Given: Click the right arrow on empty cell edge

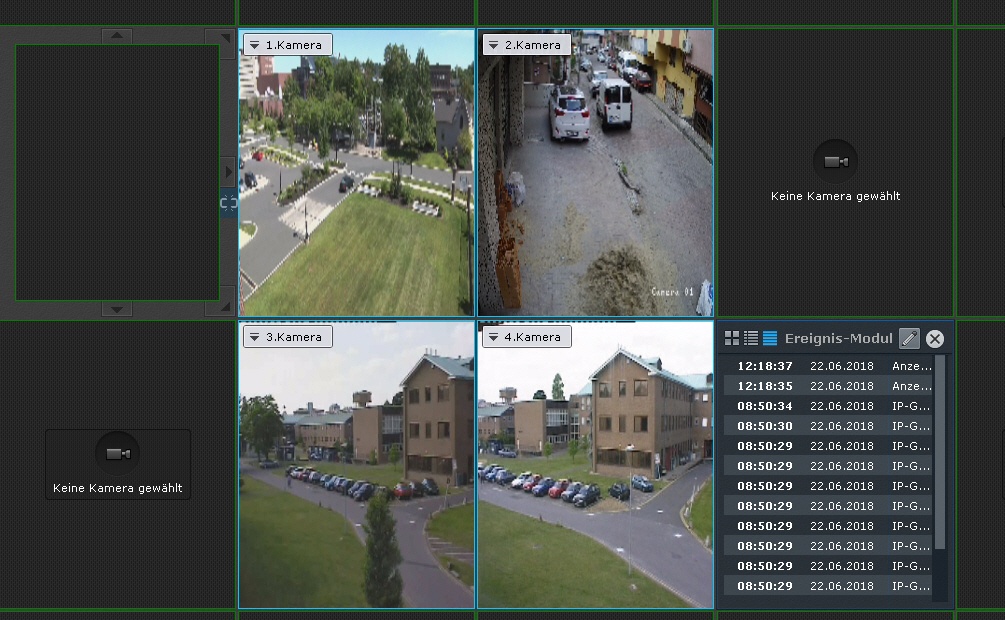Looking at the screenshot, I should tap(228, 172).
